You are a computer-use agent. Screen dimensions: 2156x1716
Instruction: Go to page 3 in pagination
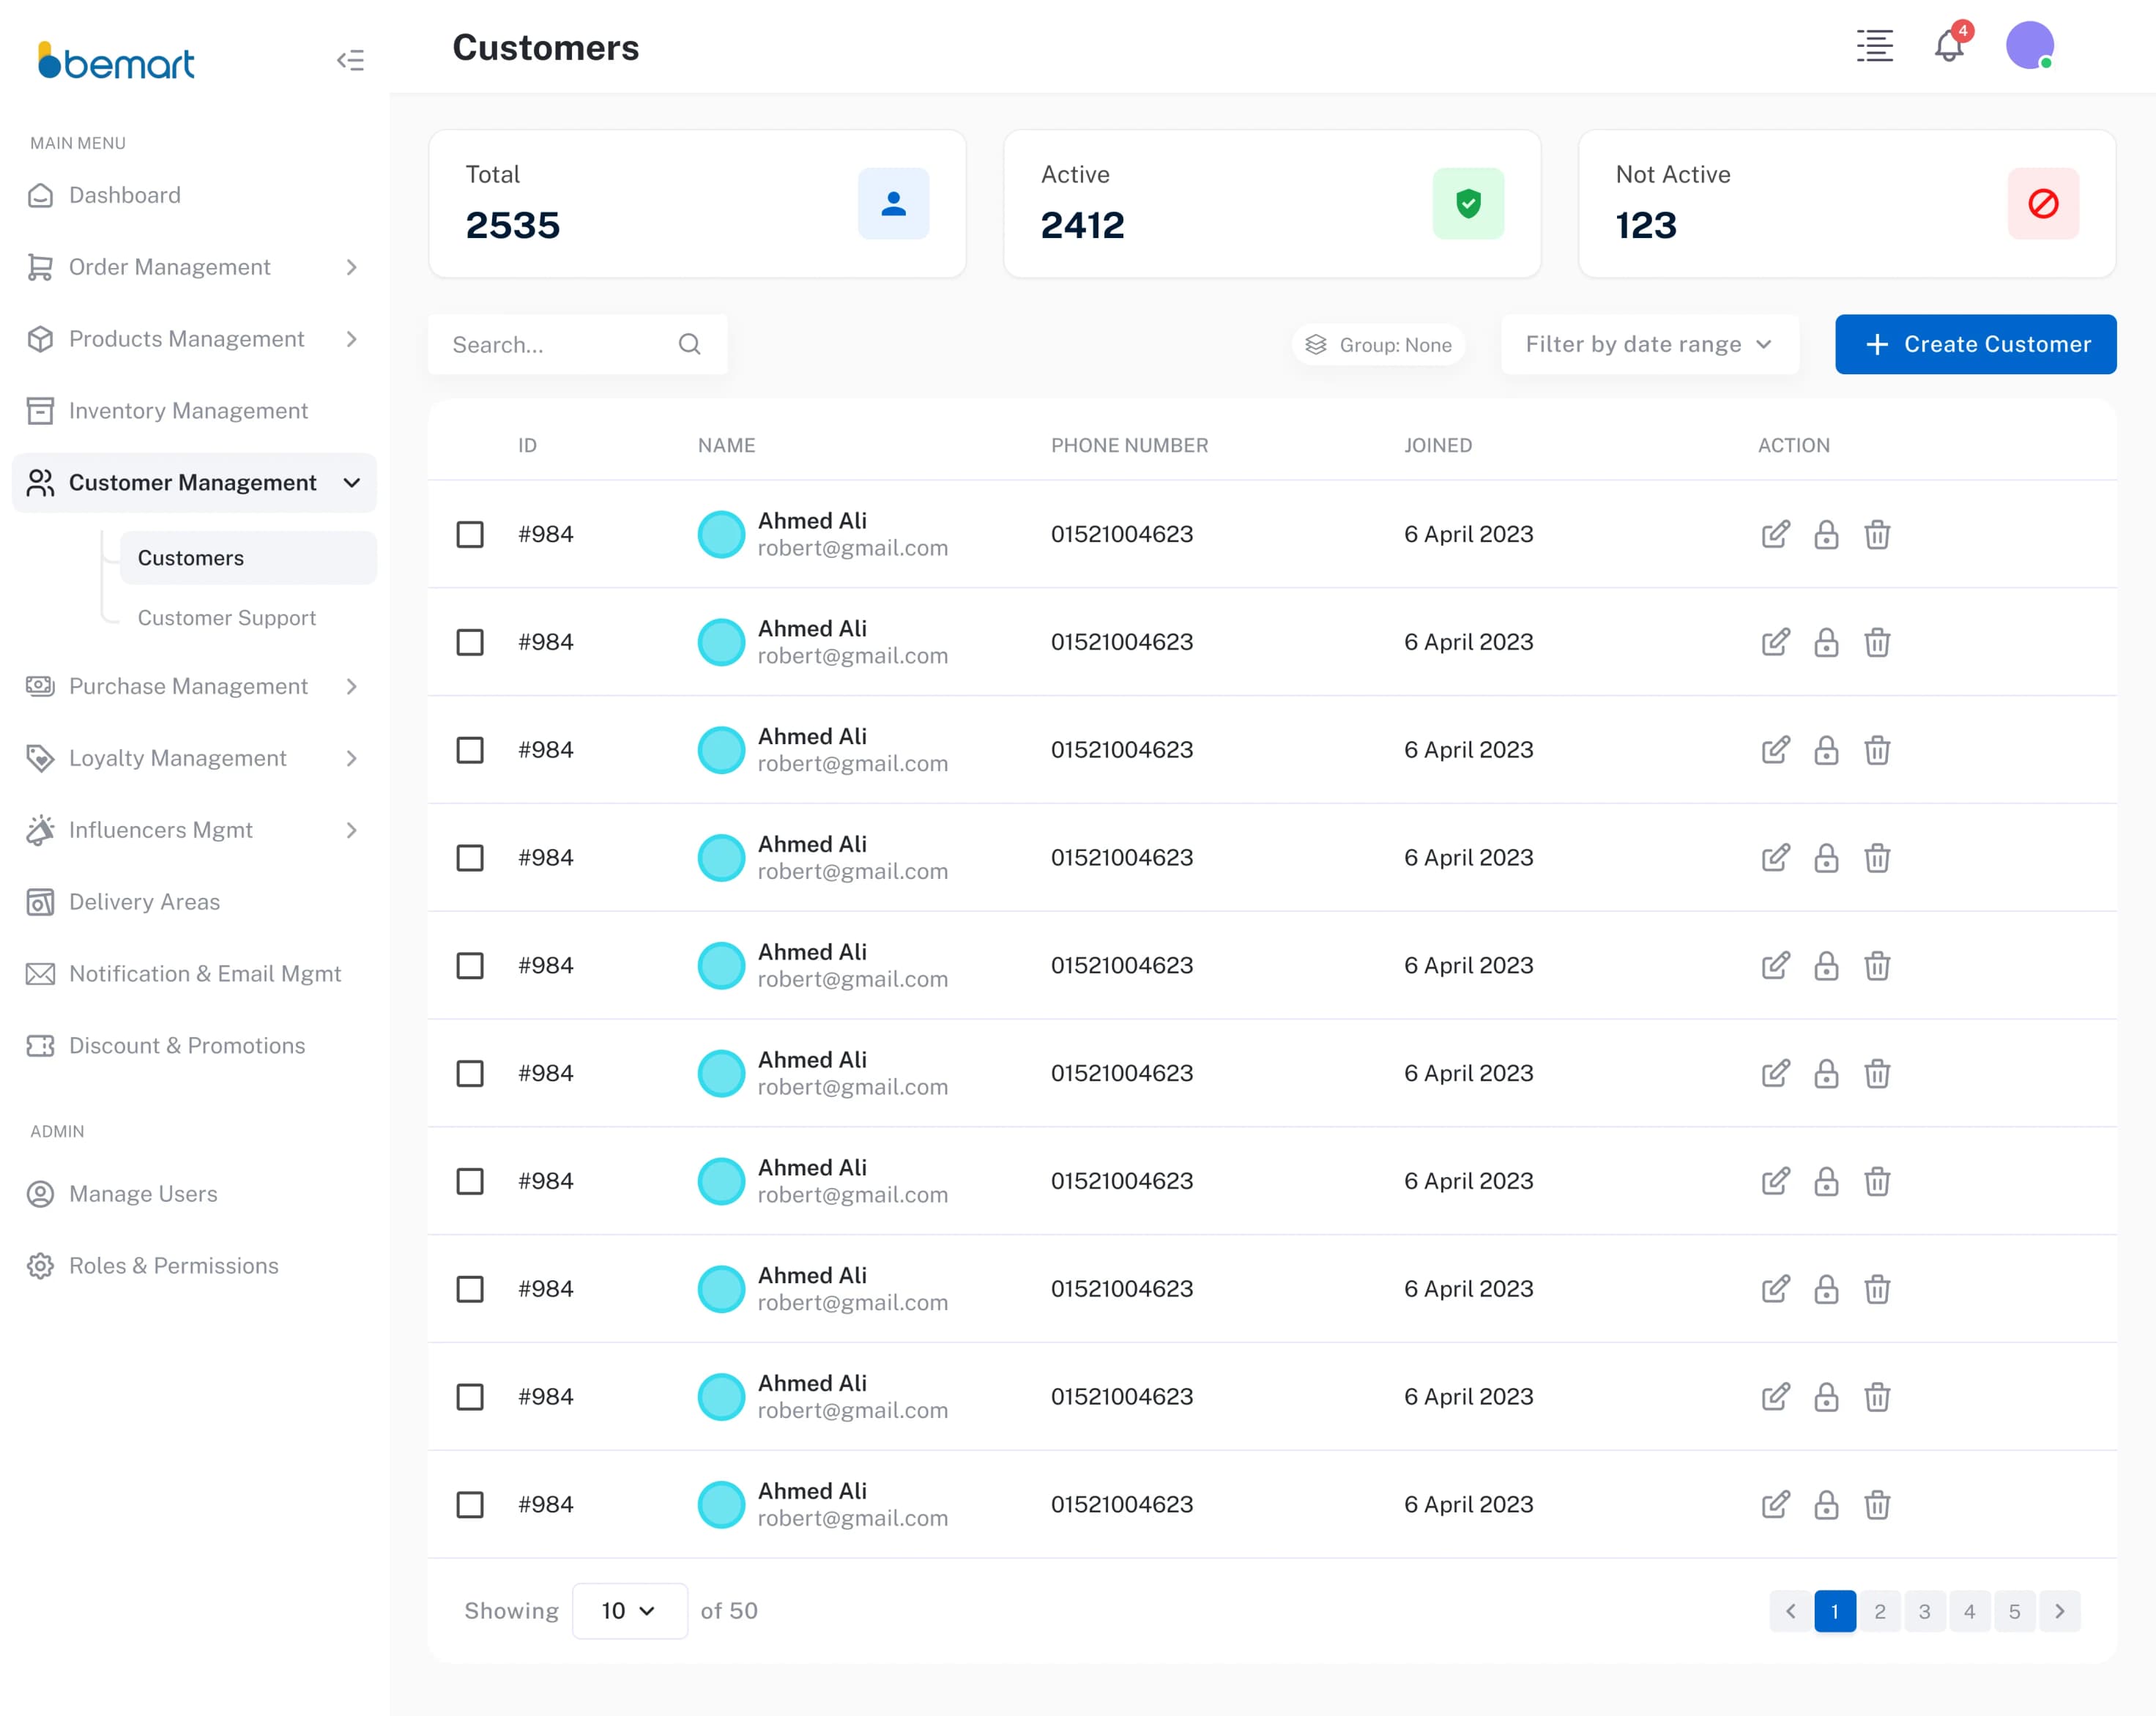point(1924,1611)
